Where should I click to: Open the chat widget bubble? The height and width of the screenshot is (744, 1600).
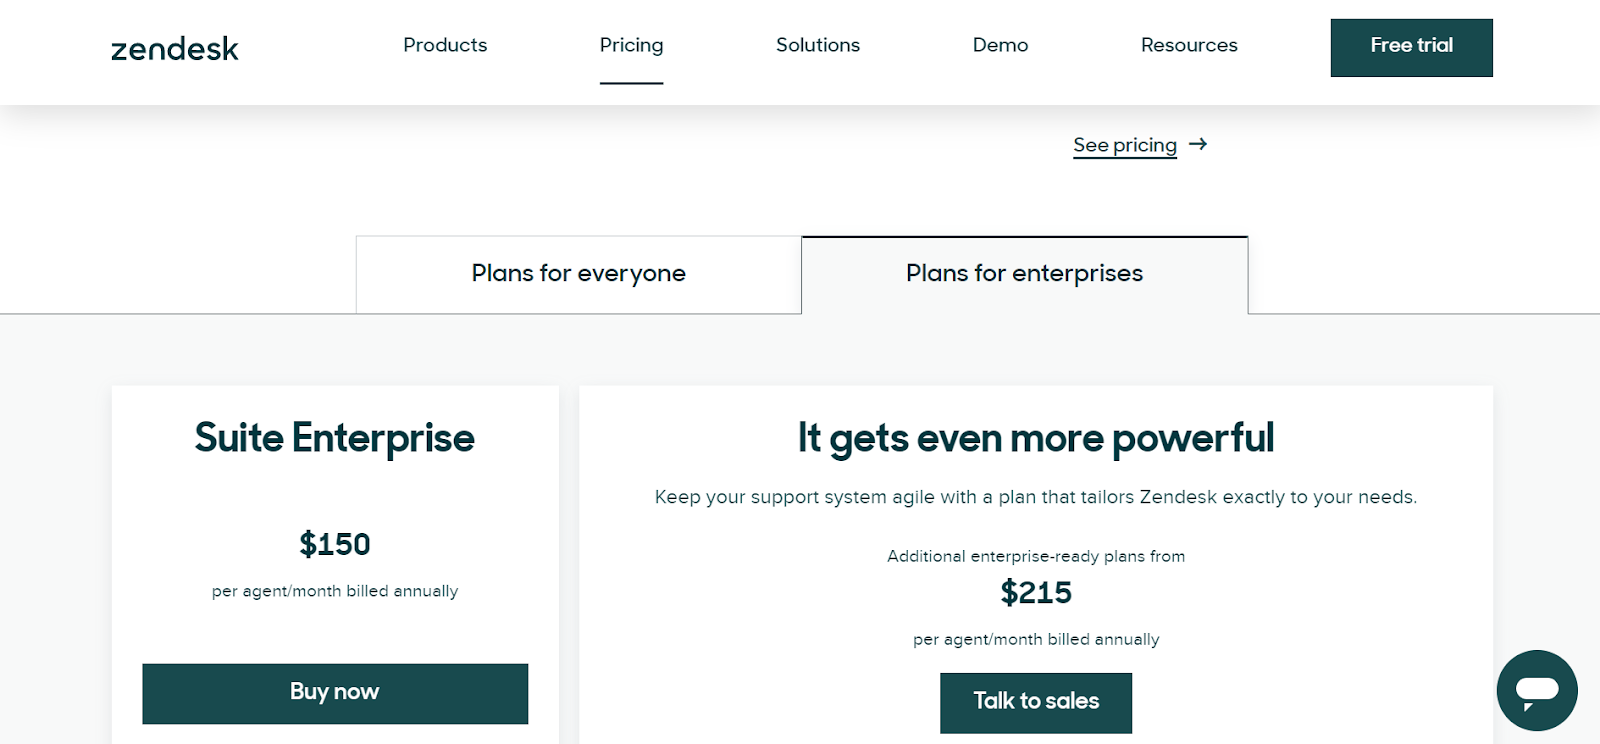click(1537, 690)
